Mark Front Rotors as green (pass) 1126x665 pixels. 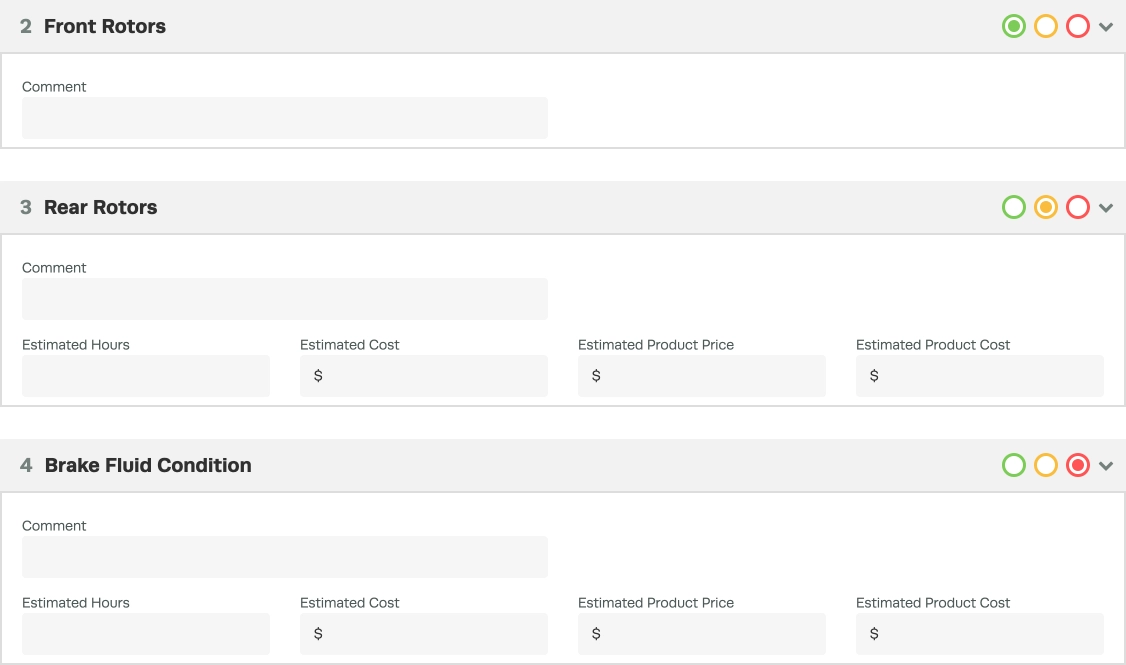[x=1013, y=27]
